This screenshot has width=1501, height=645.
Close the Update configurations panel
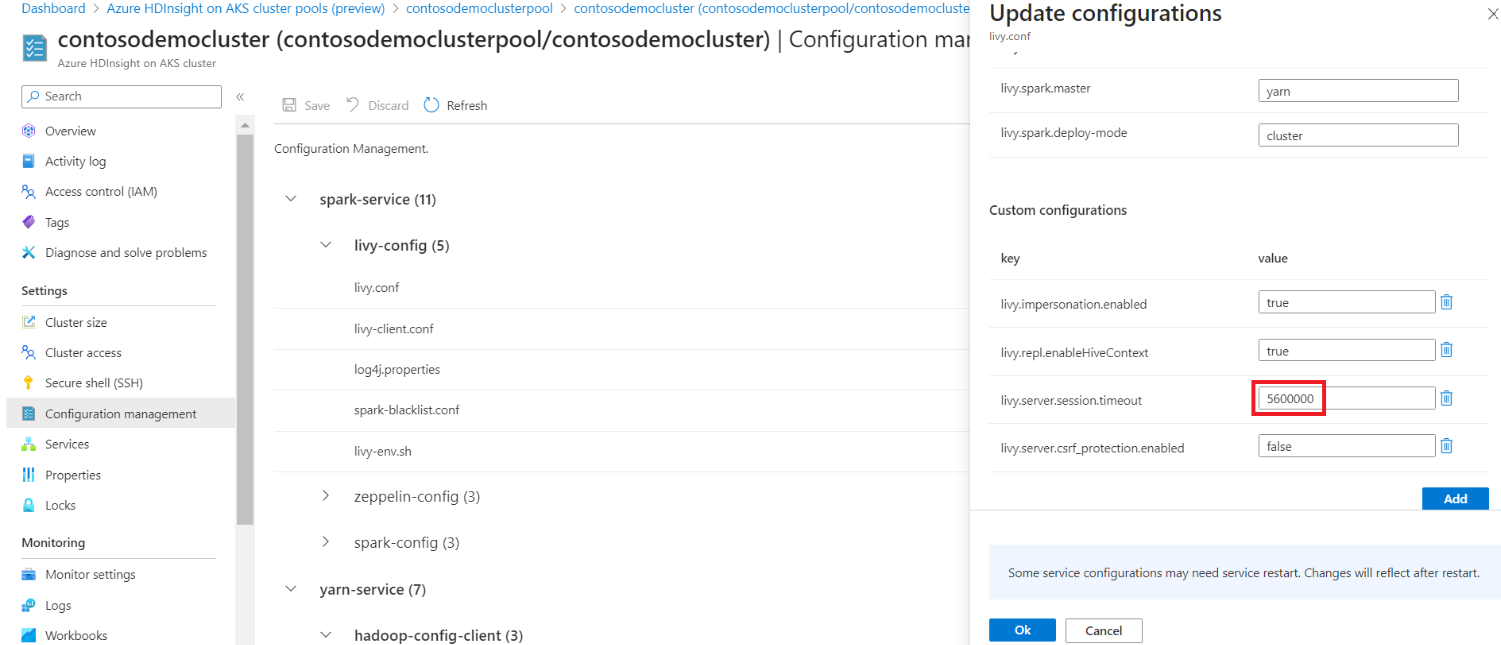point(1479,16)
